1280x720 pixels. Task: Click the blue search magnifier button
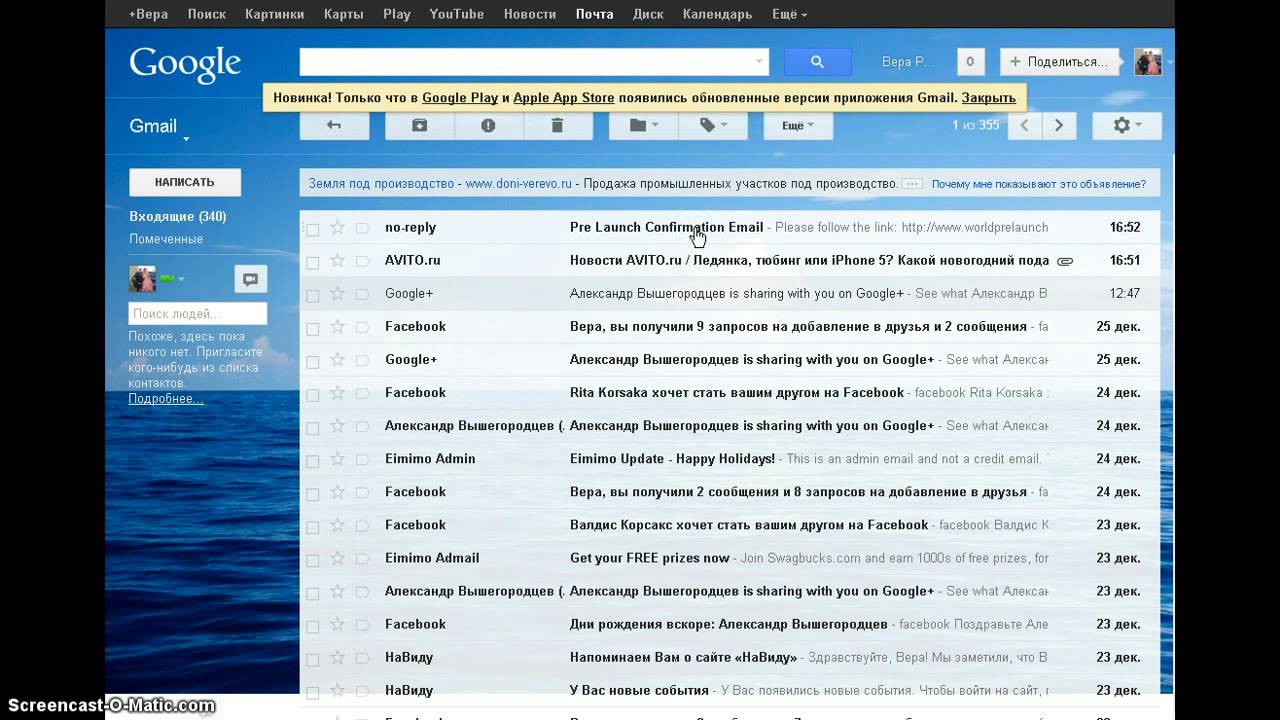point(817,62)
